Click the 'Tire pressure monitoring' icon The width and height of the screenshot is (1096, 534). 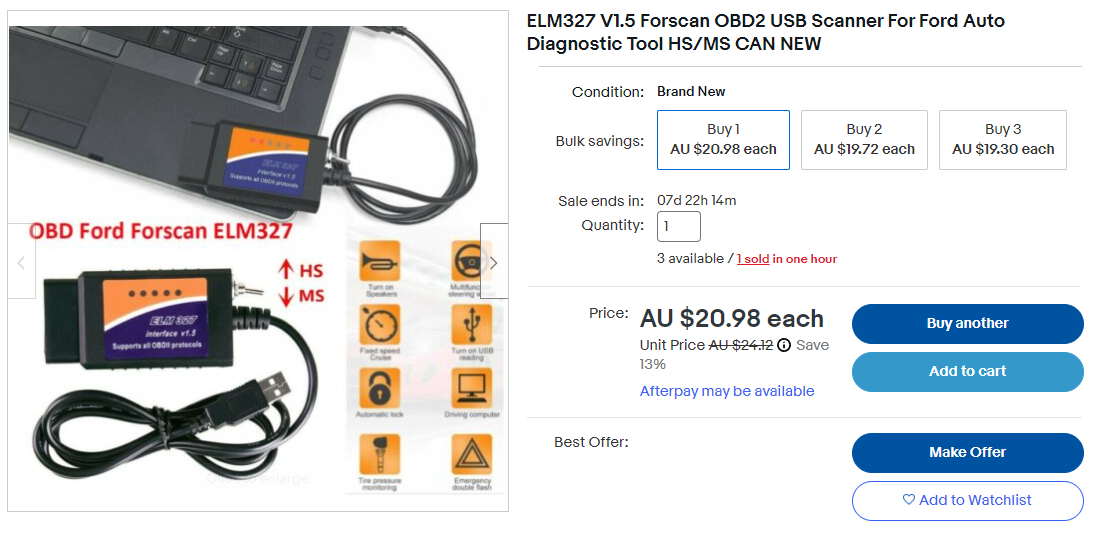click(x=379, y=454)
